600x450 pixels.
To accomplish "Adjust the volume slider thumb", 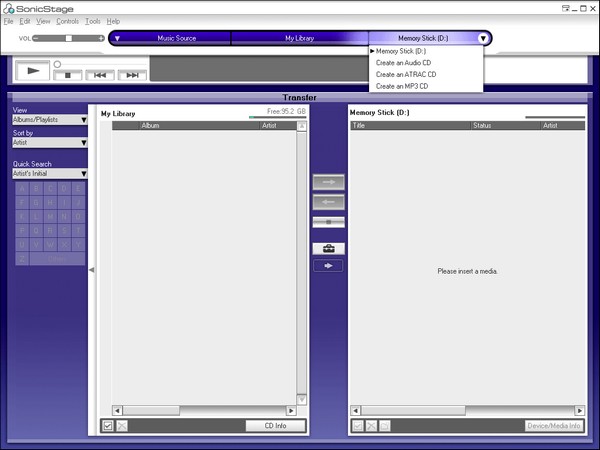I will pyautogui.click(x=68, y=38).
